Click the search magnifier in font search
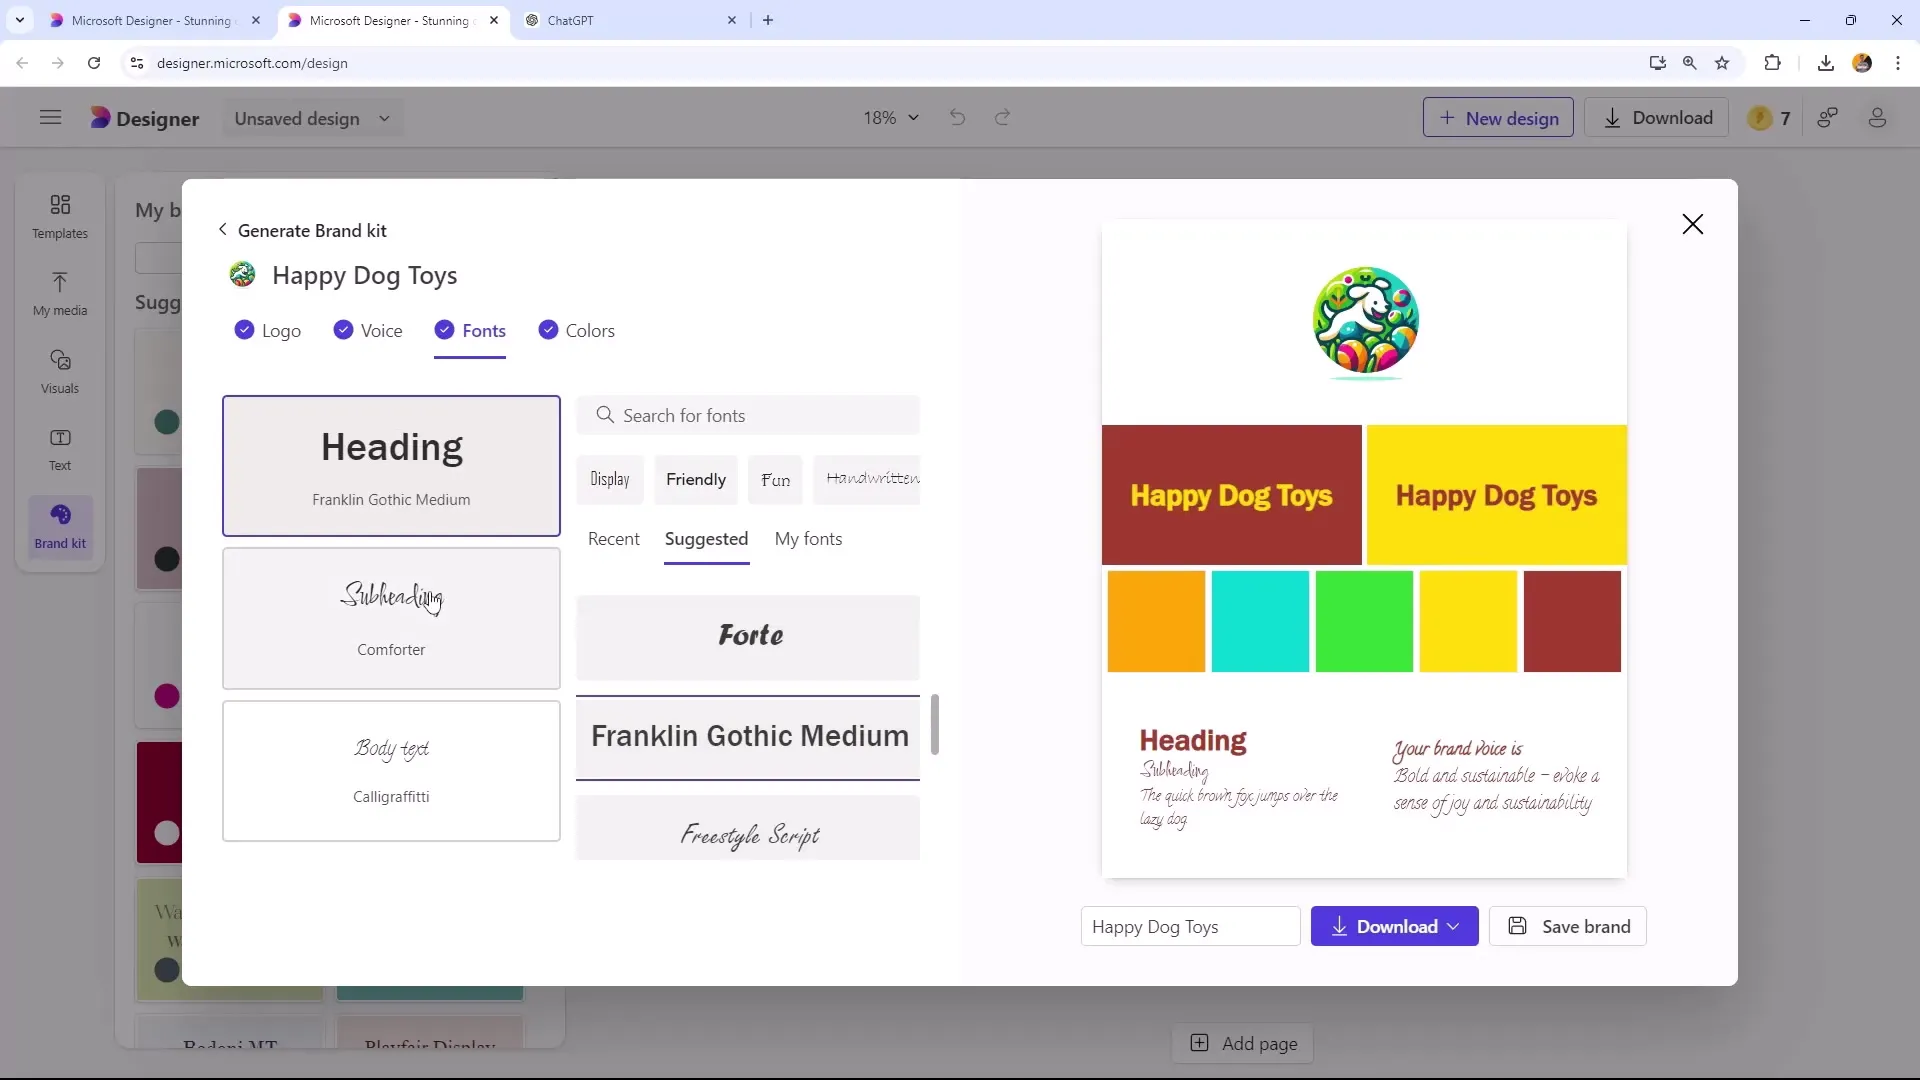1920x1080 pixels. (604, 415)
